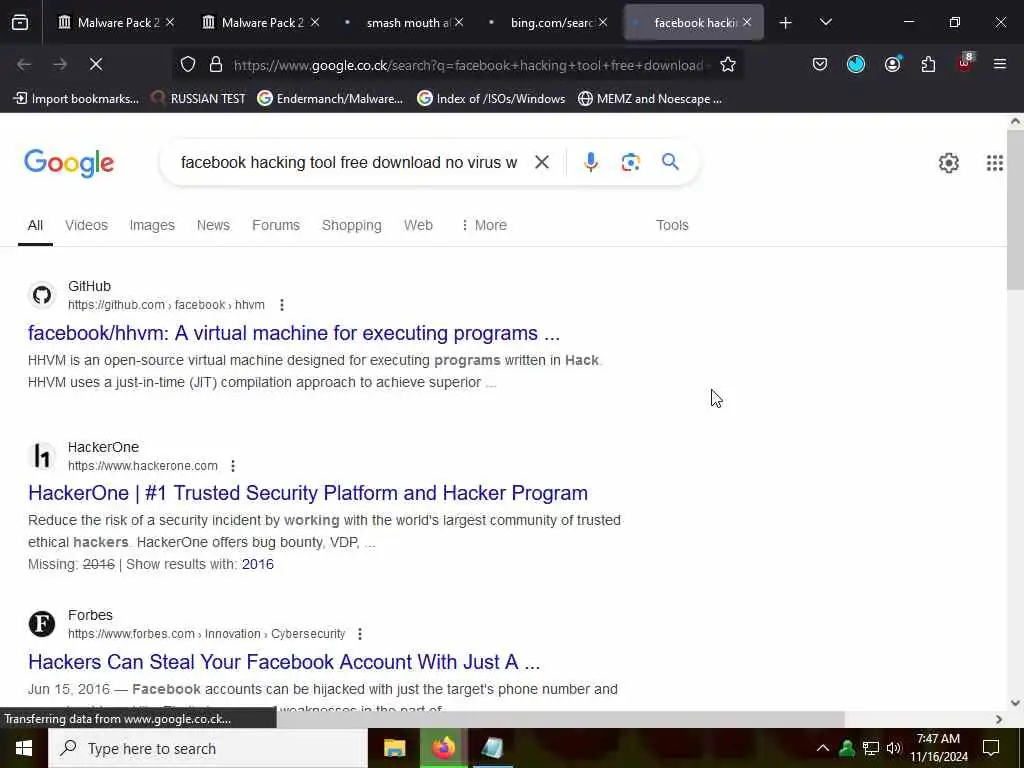Open Import bookmarks bookmark

point(76,99)
